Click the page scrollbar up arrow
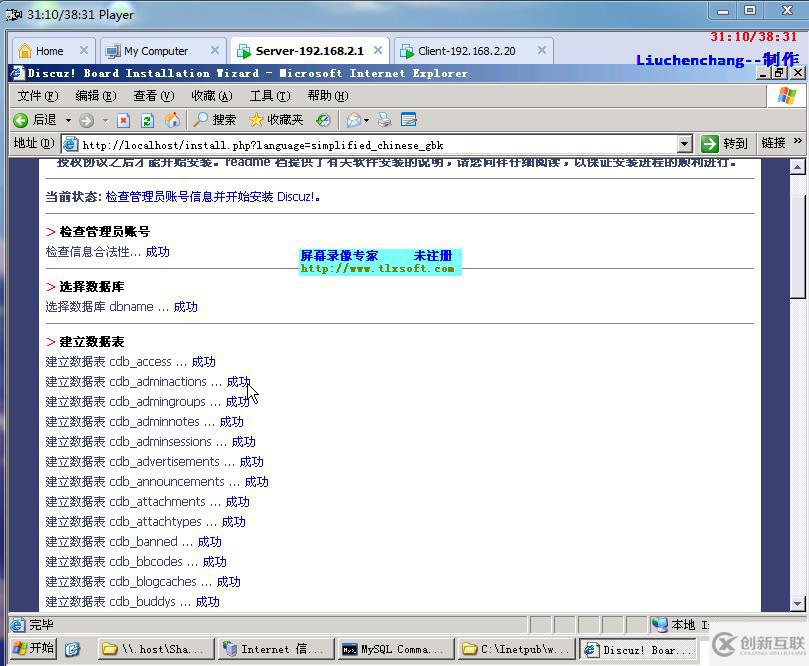The width and height of the screenshot is (809, 666). [798, 167]
